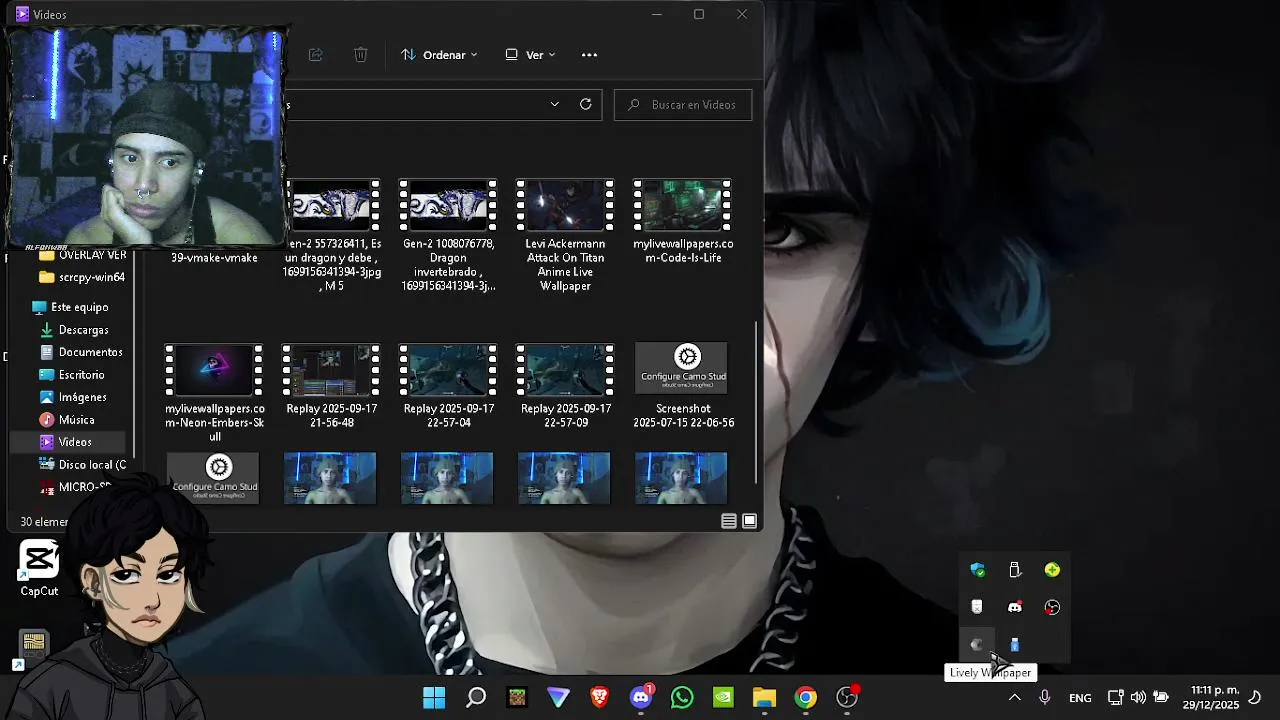Open Google Chrome from the taskbar
Image resolution: width=1280 pixels, height=720 pixels.
pyautogui.click(x=806, y=698)
